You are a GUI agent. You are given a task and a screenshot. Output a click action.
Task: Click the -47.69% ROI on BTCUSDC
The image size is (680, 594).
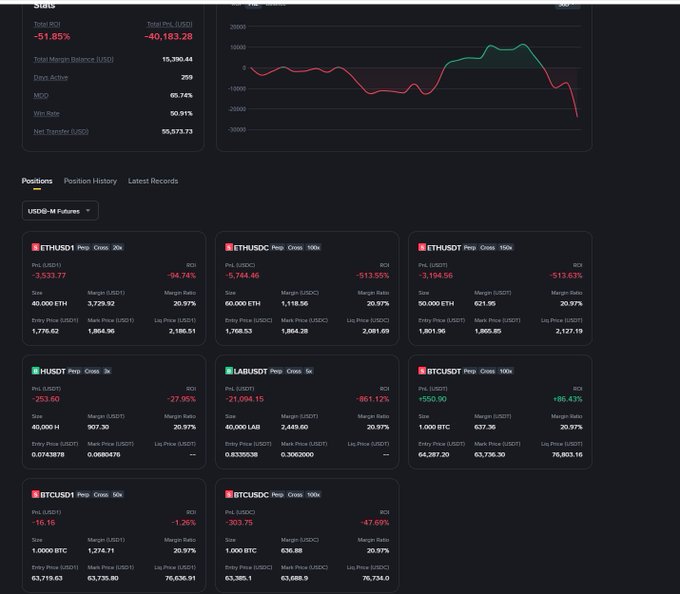click(x=375, y=522)
